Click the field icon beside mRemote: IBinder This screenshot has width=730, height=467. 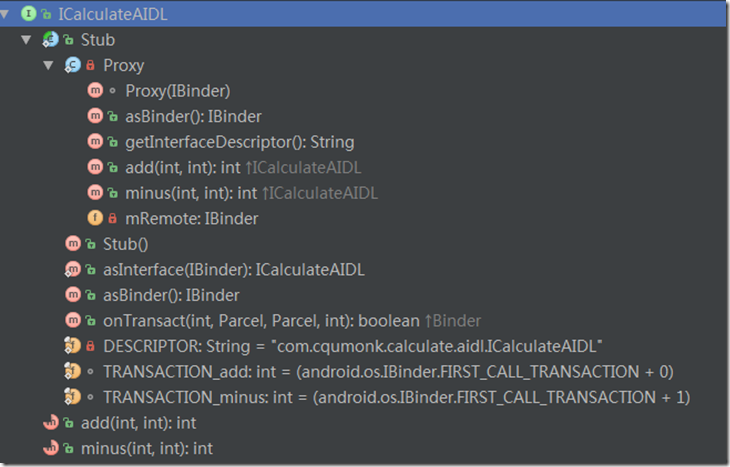click(x=95, y=218)
